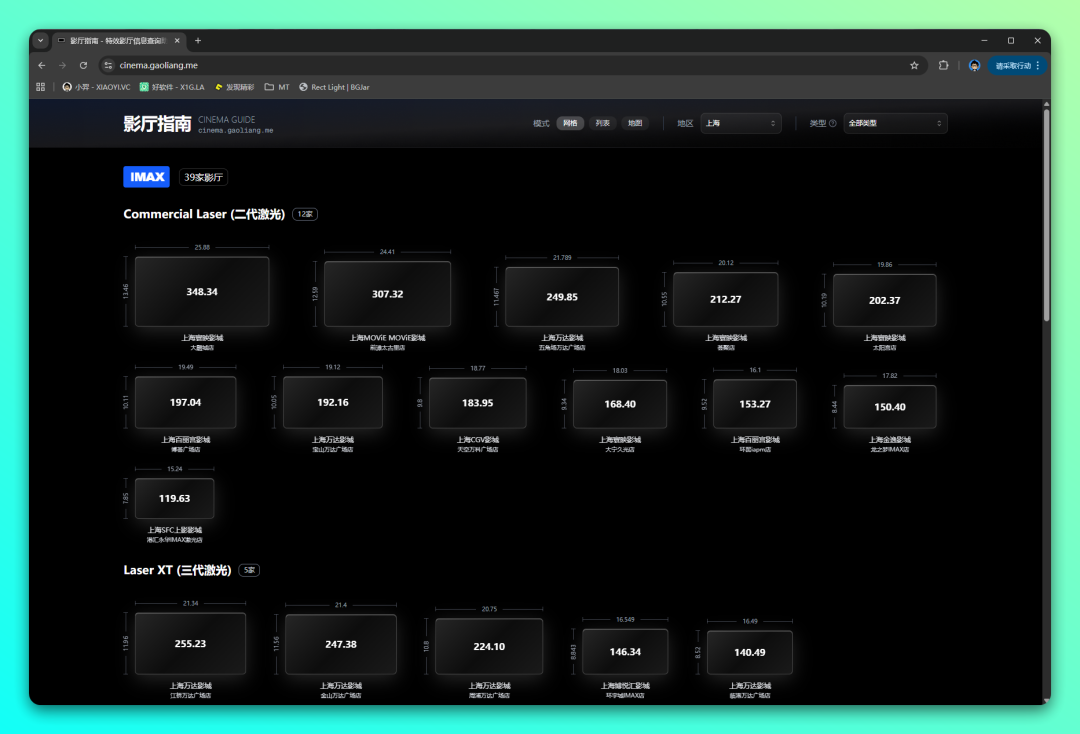Image resolution: width=1080 pixels, height=734 pixels.
Task: Switch to 网格 grid view mode
Action: pos(570,124)
